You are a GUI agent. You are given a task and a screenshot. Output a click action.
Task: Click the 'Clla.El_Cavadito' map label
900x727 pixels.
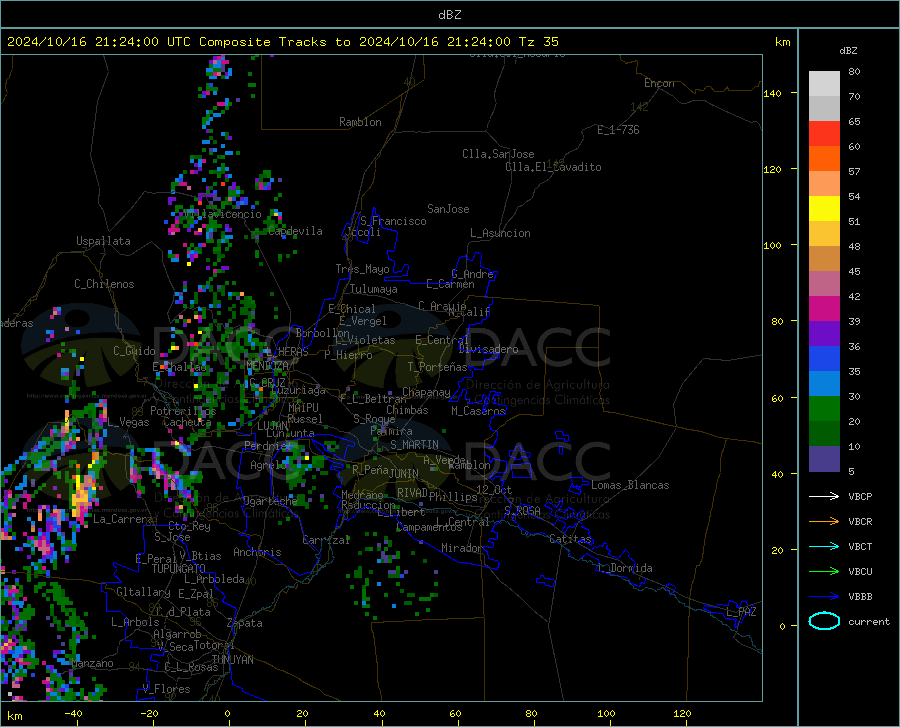click(553, 167)
